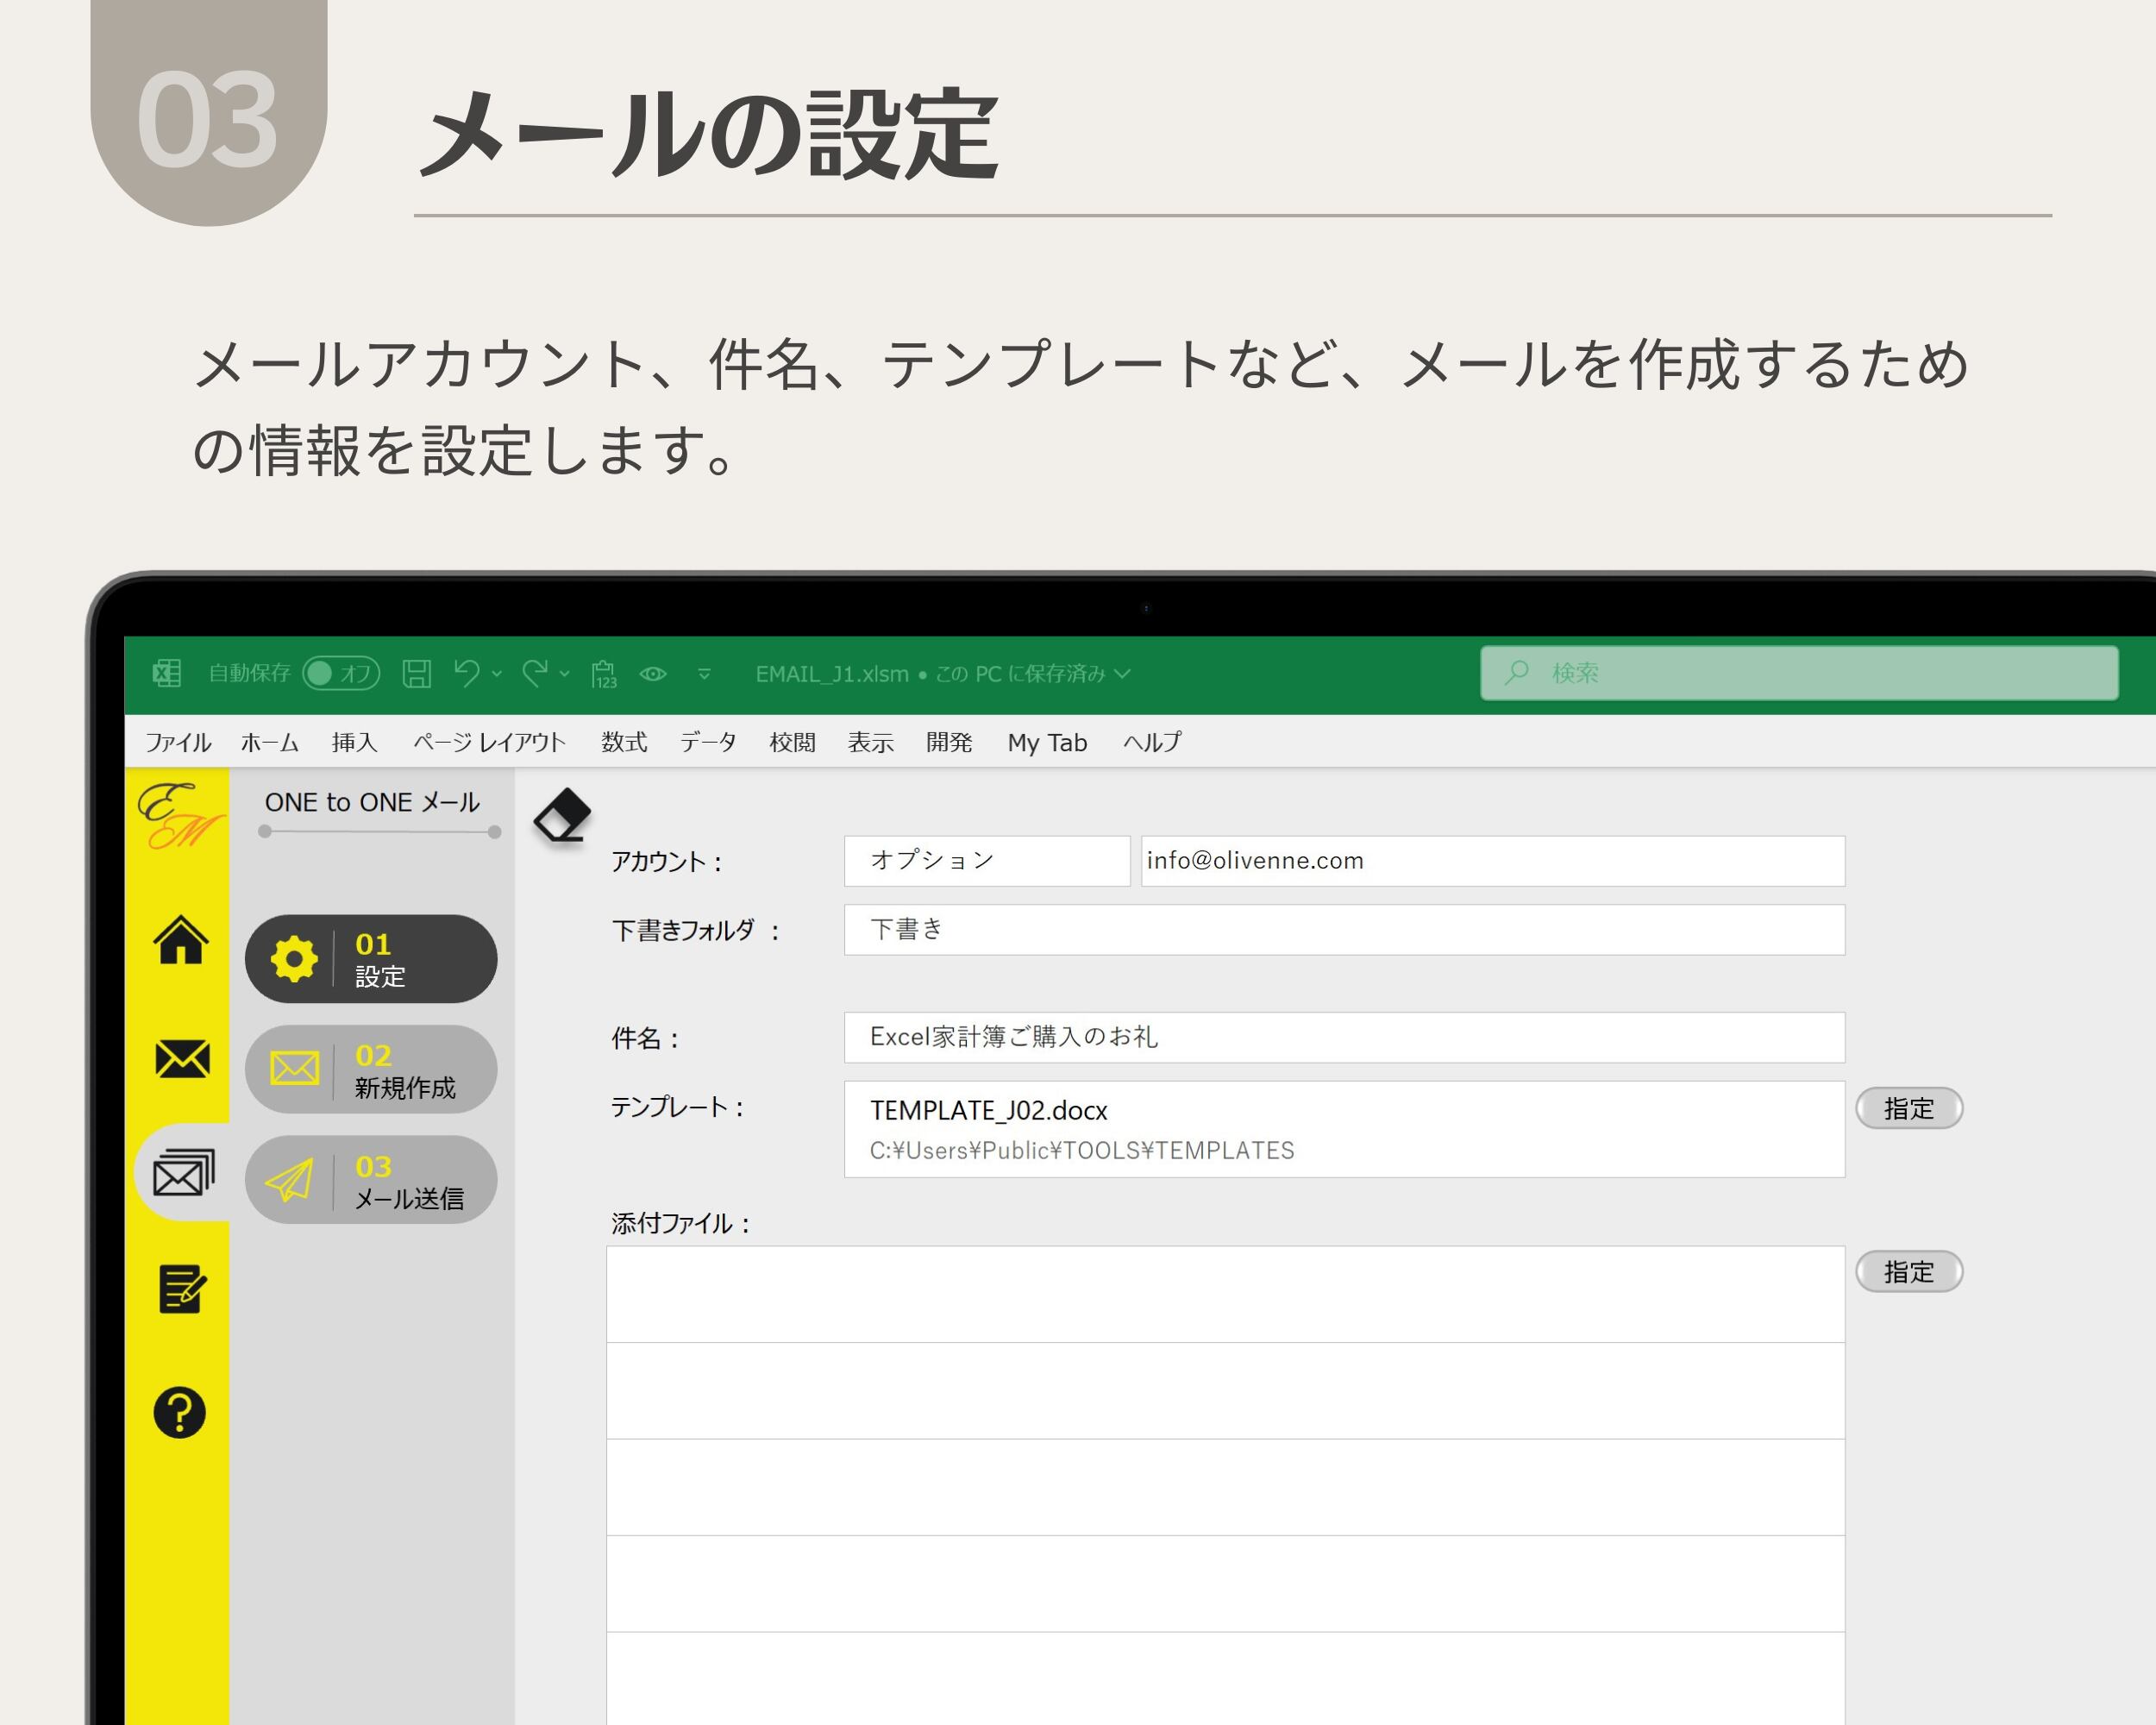Open the undo history dropdown arrow
This screenshot has height=1725, width=2156.
coord(497,674)
